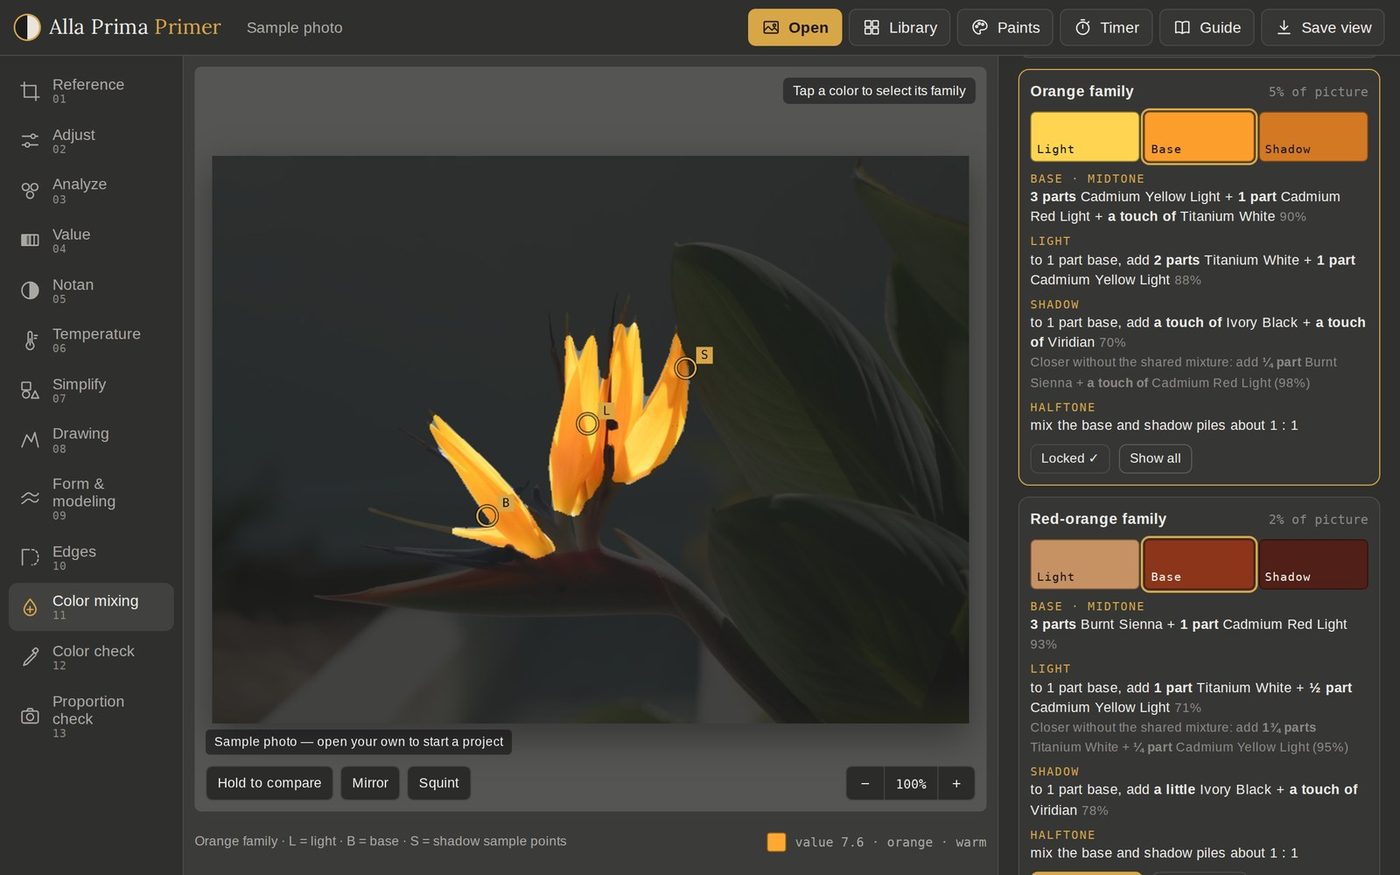Expand Orange family with Show all
Image resolution: width=1400 pixels, height=875 pixels.
coord(1155,458)
